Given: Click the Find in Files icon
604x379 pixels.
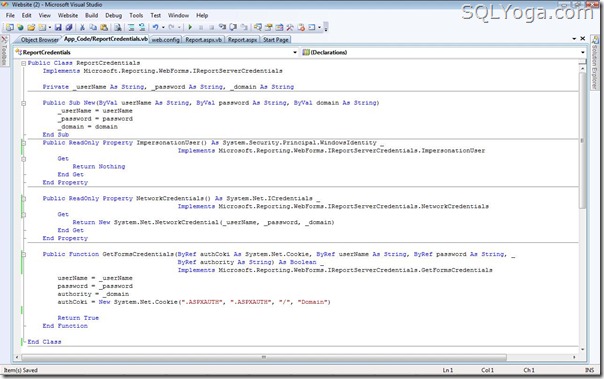Looking at the screenshot, I should click(x=117, y=27).
